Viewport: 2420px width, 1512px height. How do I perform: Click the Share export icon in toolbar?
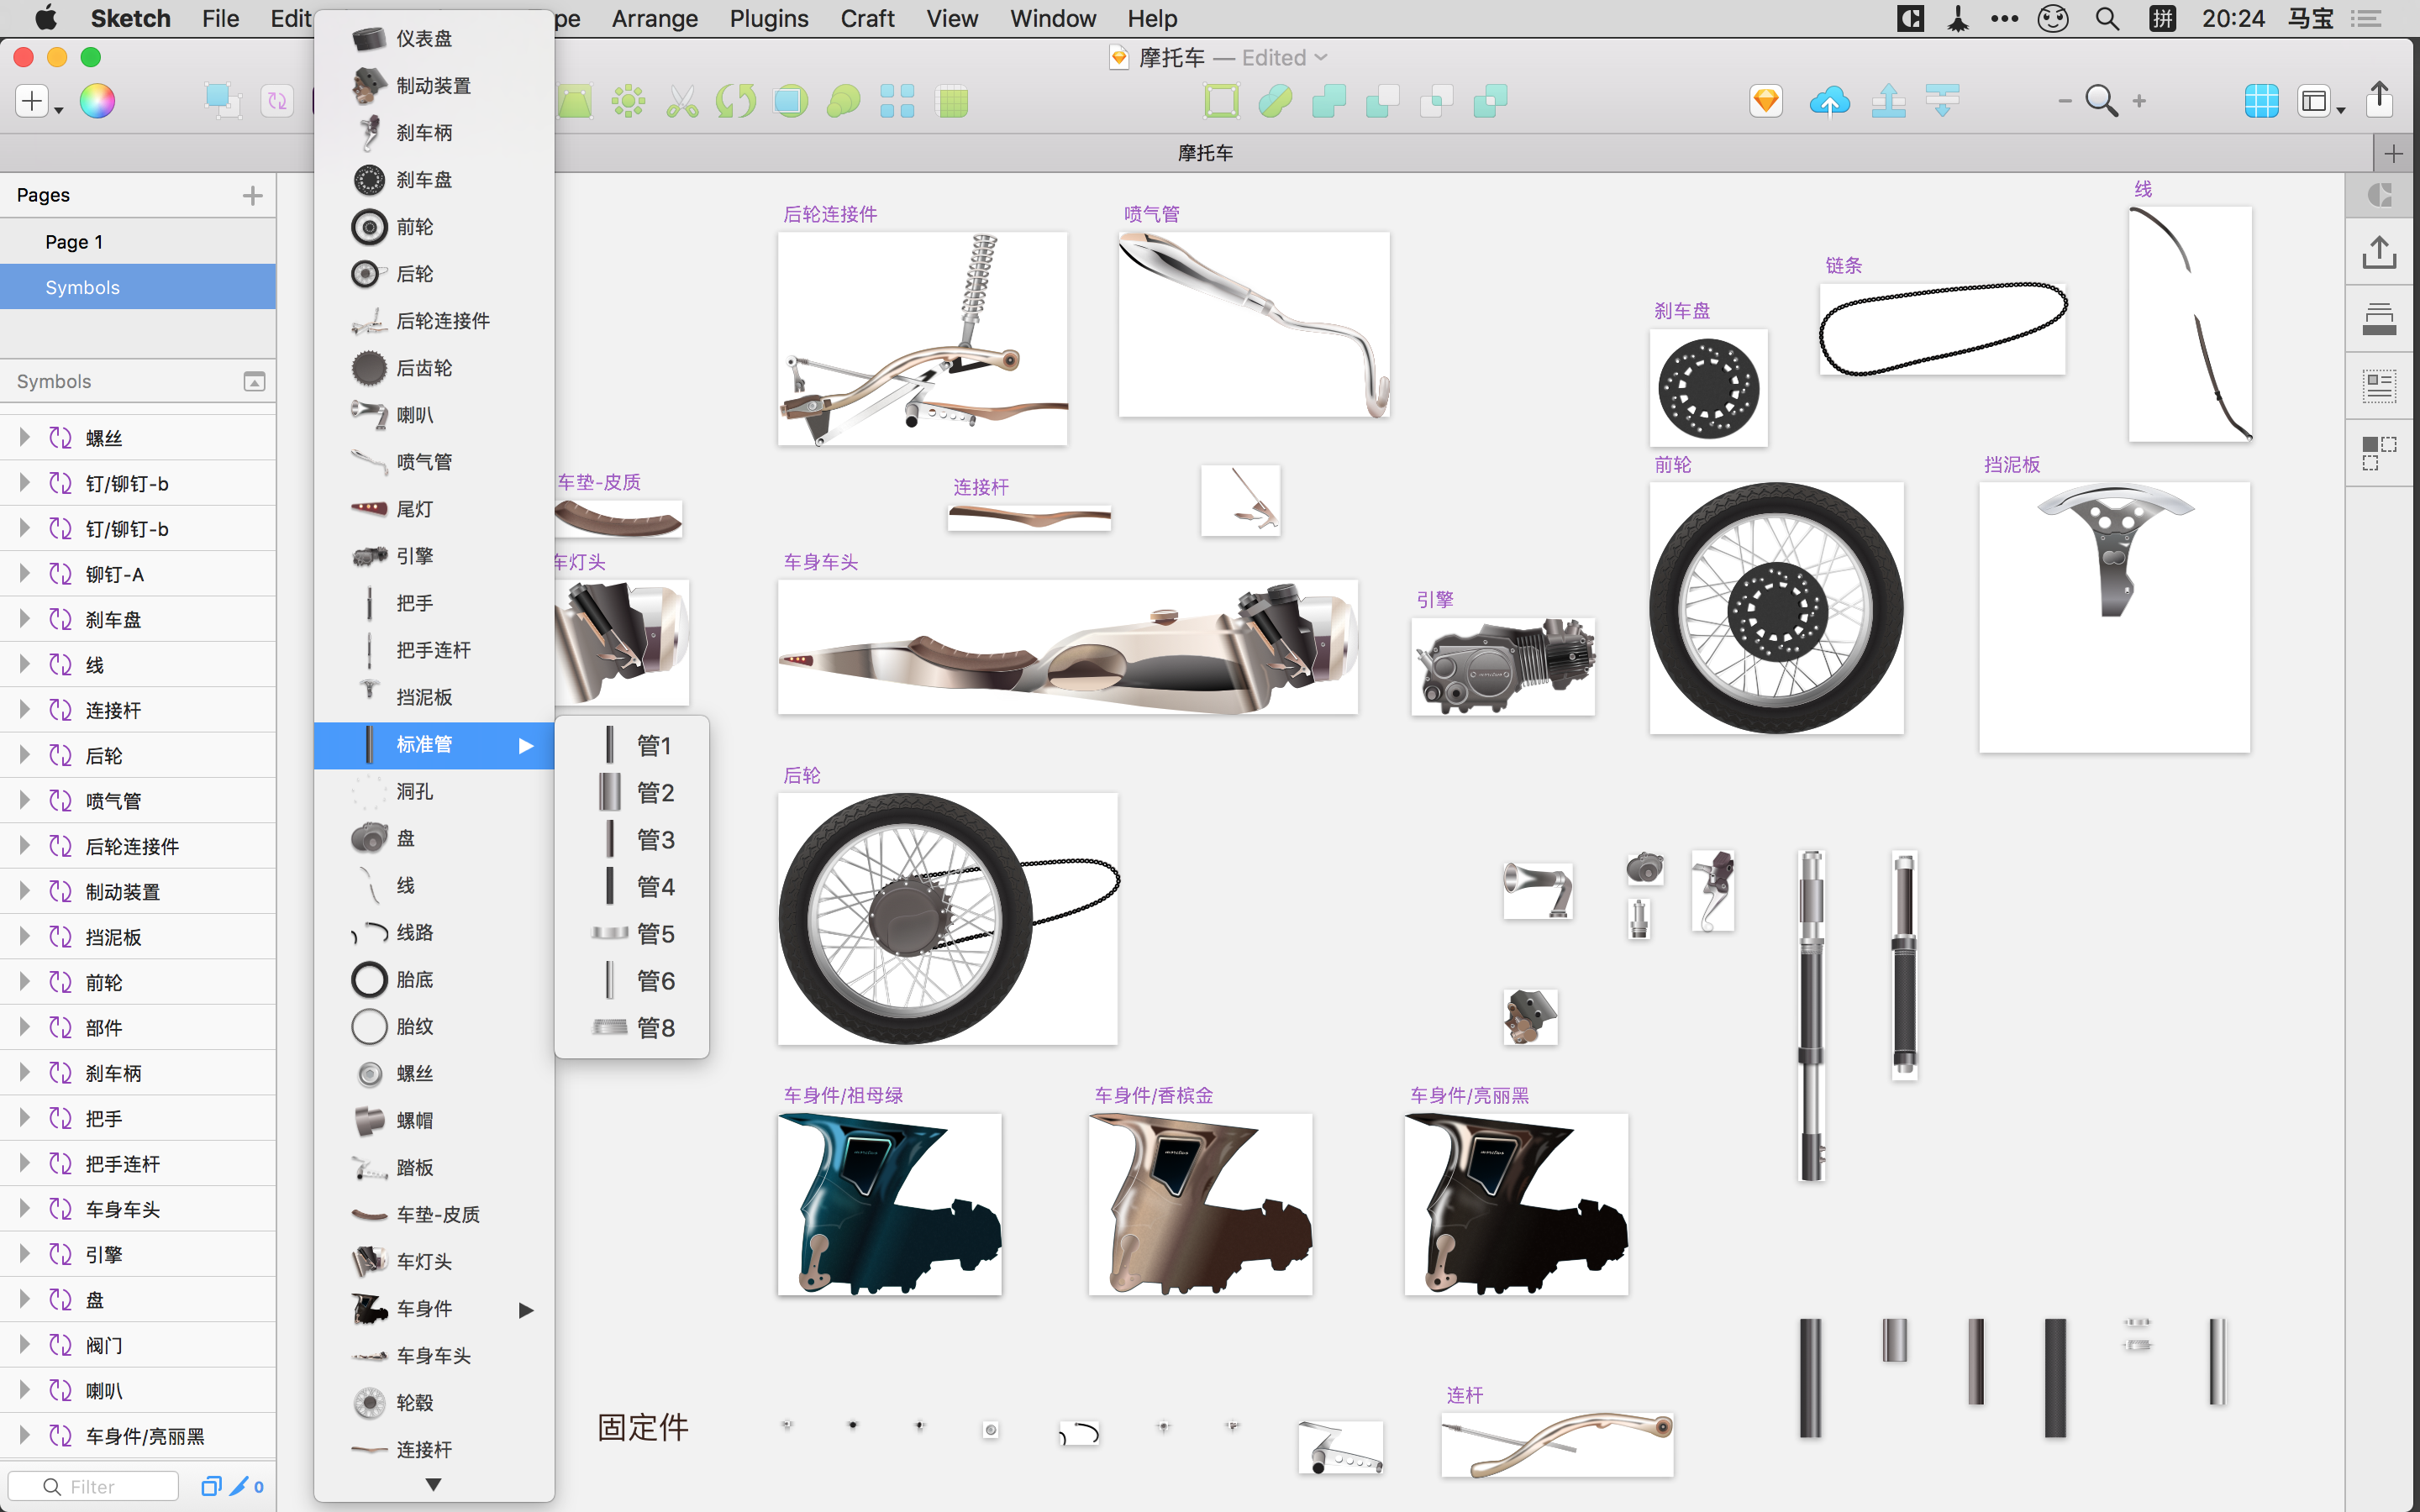point(2380,99)
